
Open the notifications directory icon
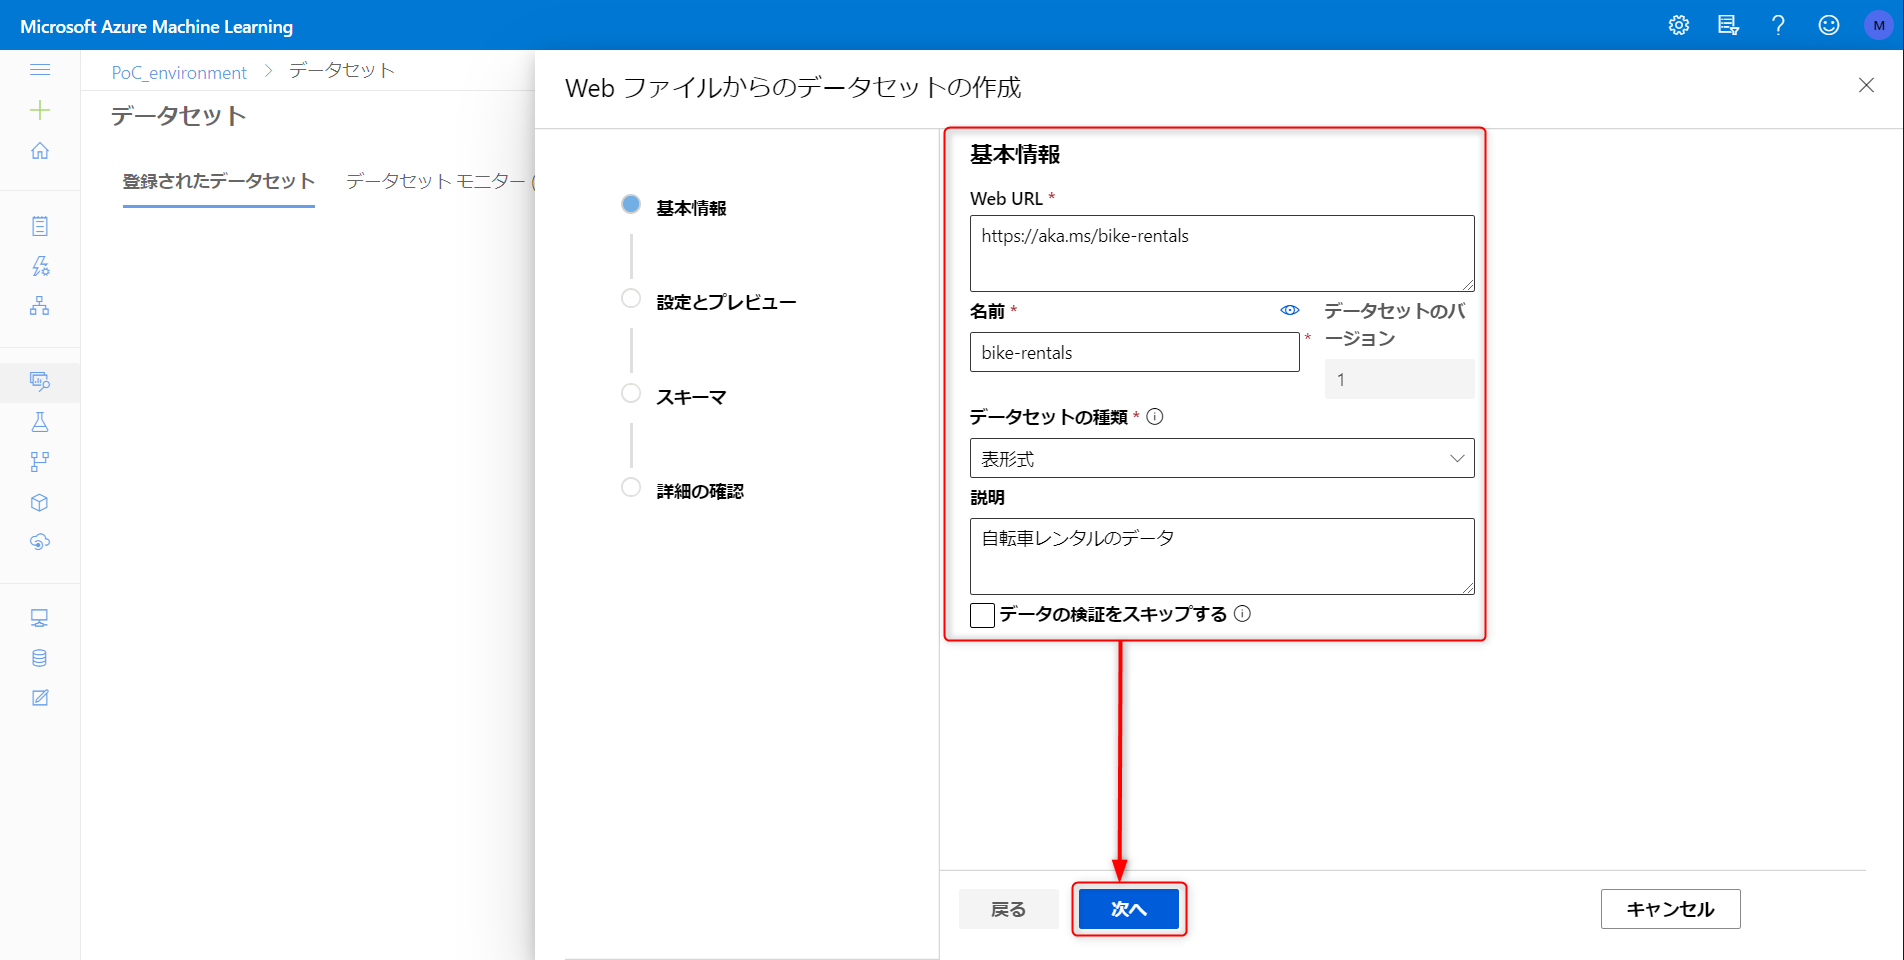(x=1728, y=26)
